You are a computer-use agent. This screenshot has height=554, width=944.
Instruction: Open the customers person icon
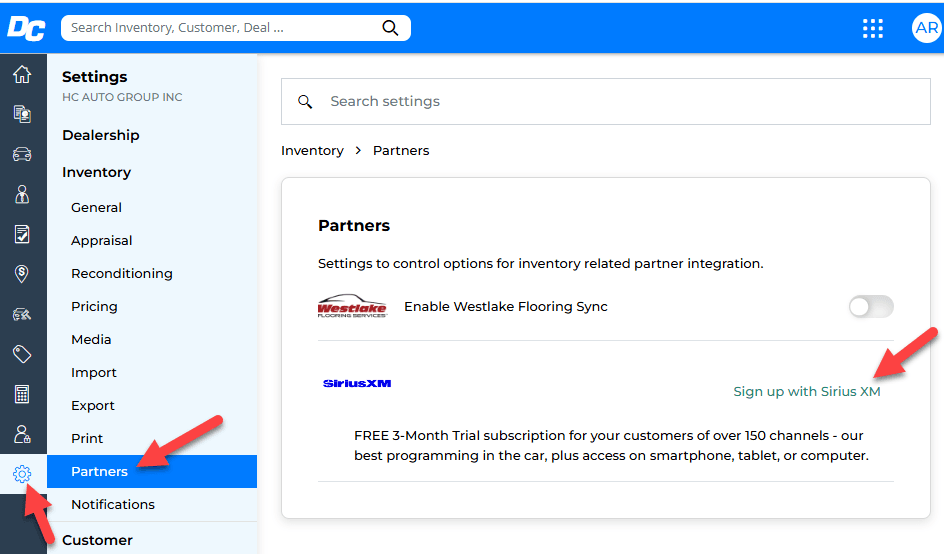pos(22,194)
